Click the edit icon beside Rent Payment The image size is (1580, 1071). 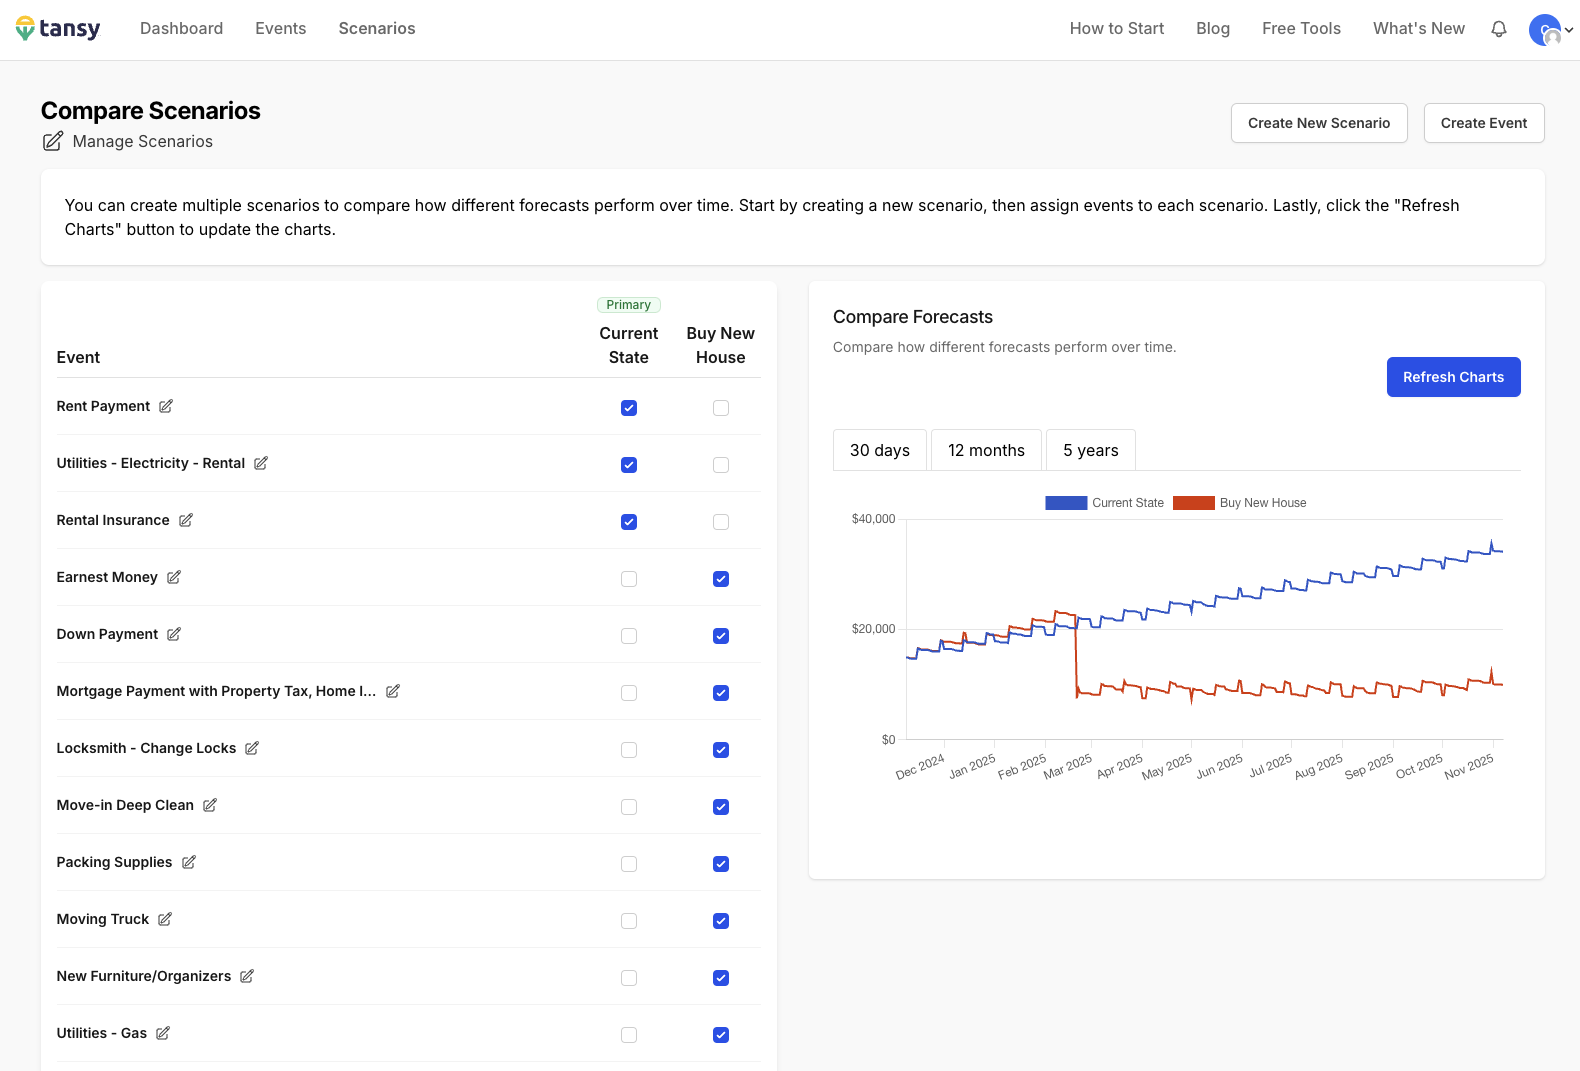coord(166,406)
